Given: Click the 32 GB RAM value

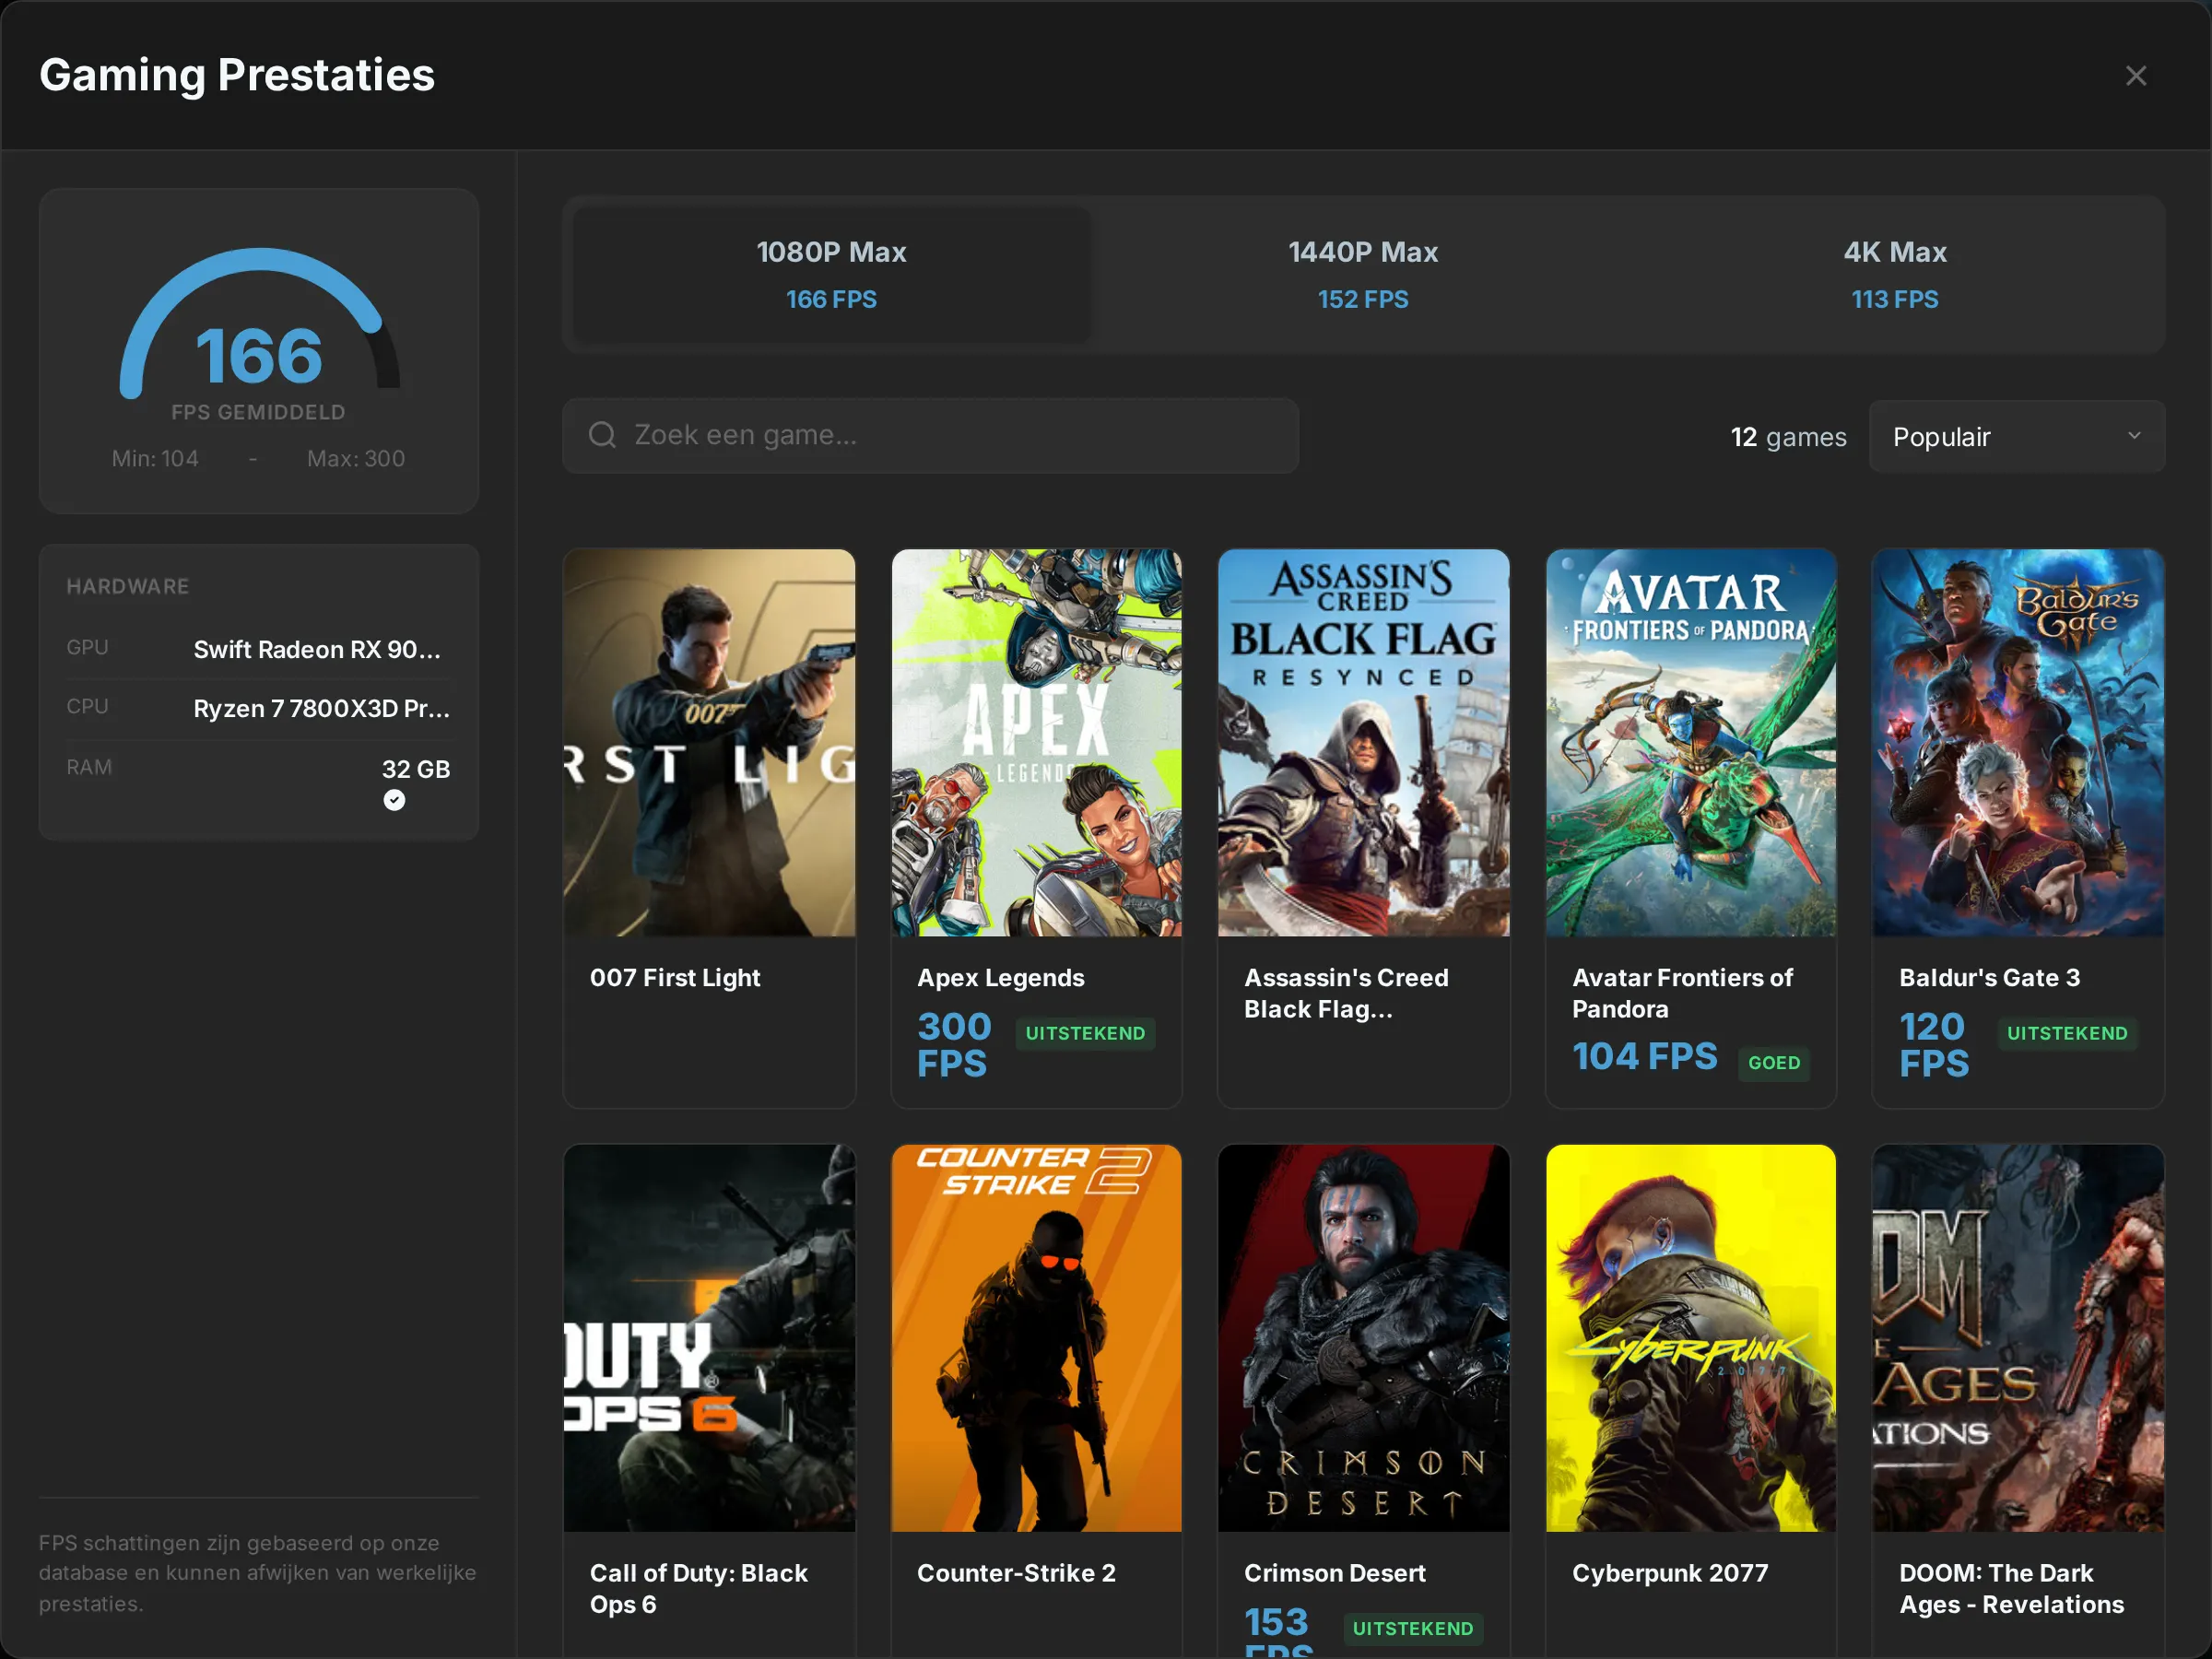Looking at the screenshot, I should [x=416, y=769].
